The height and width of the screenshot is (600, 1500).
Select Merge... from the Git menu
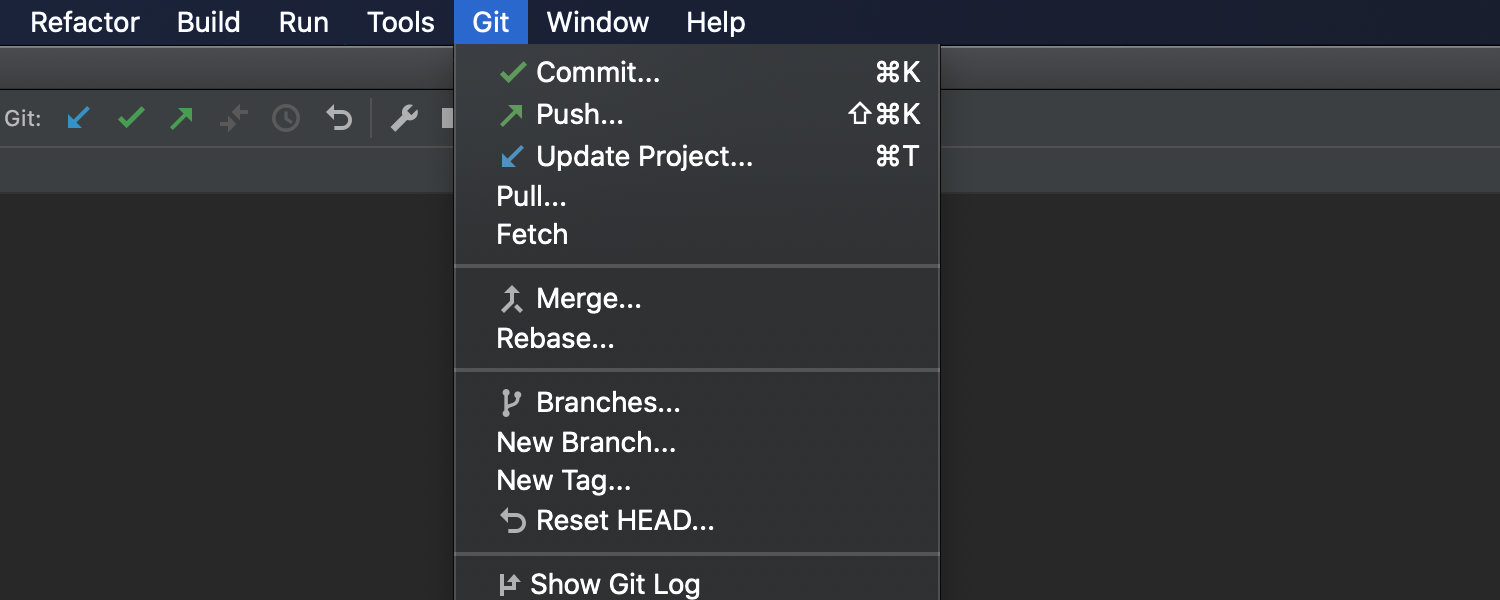point(588,299)
